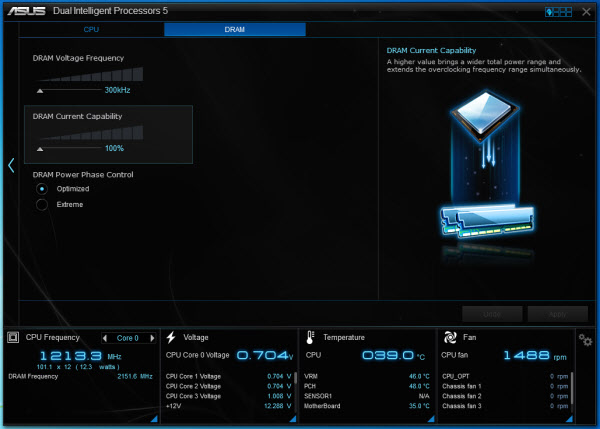Click the Fan icon
Image resolution: width=600 pixels, height=429 pixels.
450,337
